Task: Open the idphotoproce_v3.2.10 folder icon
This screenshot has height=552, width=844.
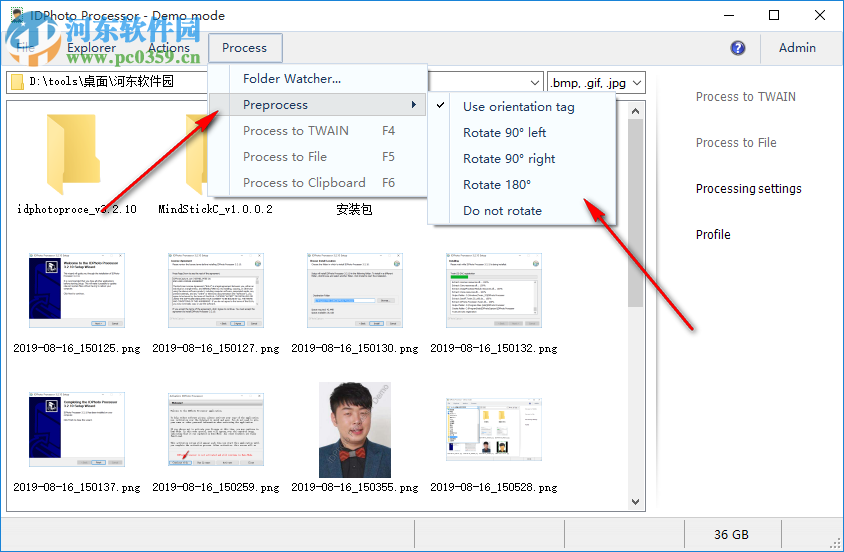Action: click(73, 154)
